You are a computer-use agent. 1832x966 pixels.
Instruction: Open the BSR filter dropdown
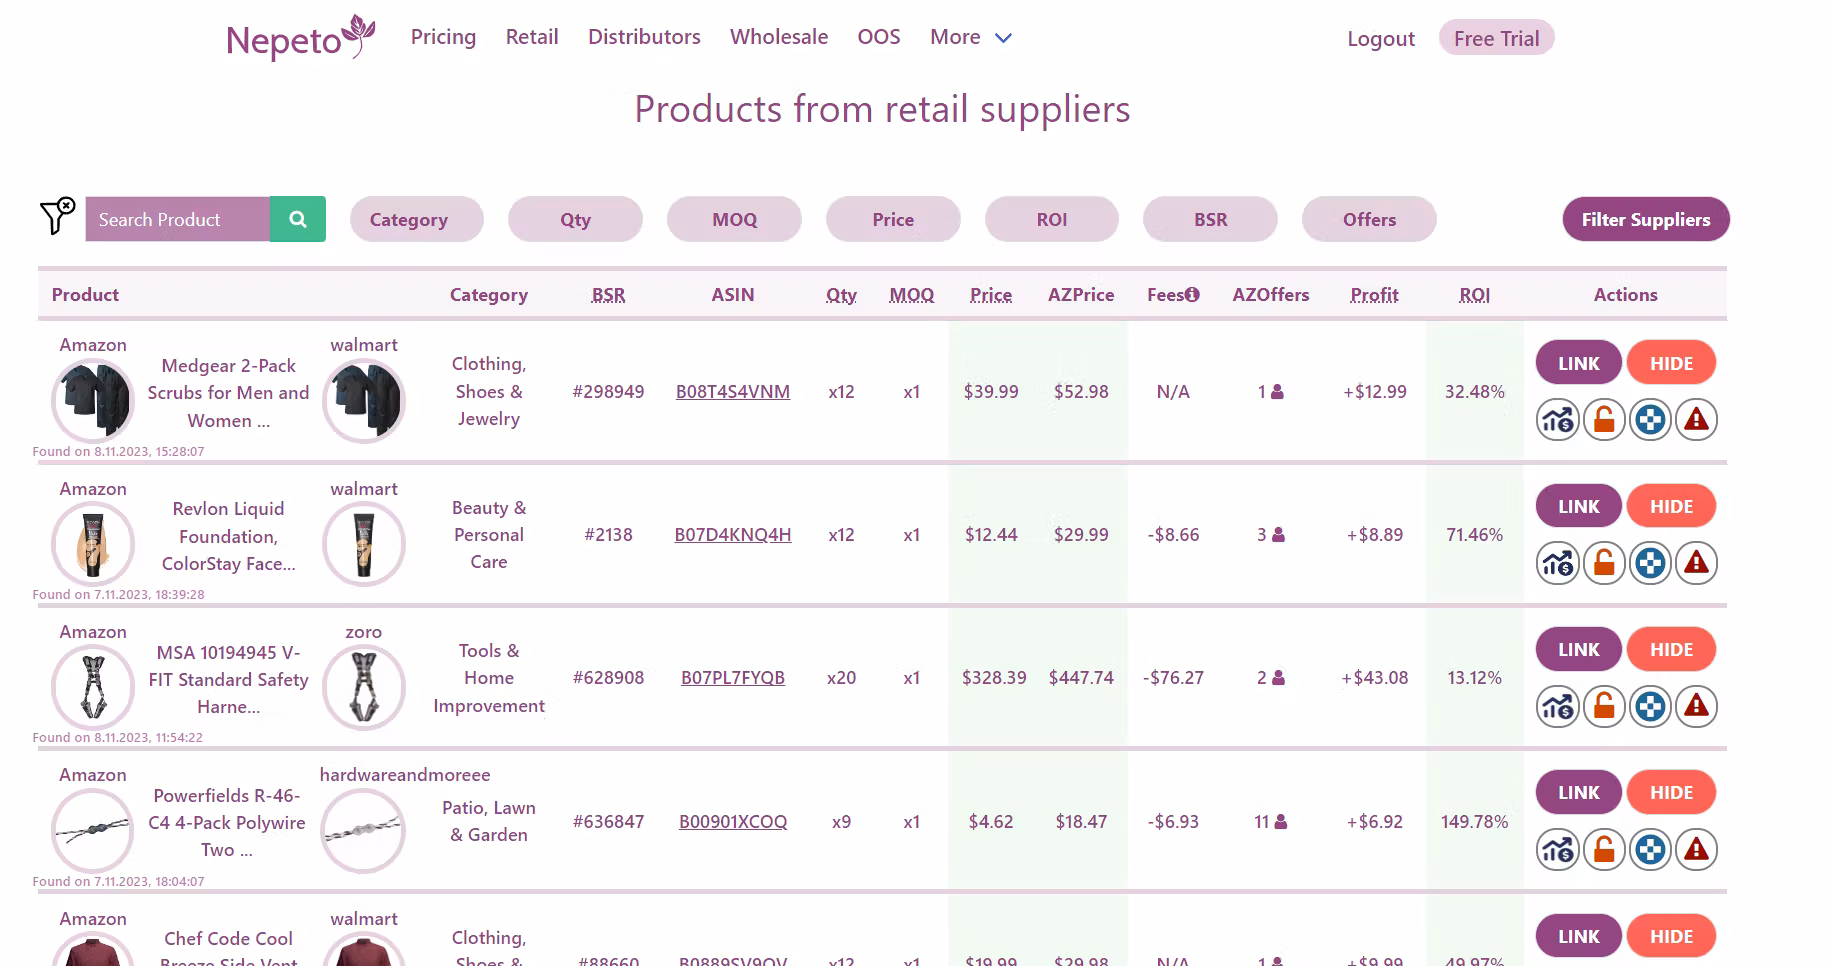tap(1210, 219)
